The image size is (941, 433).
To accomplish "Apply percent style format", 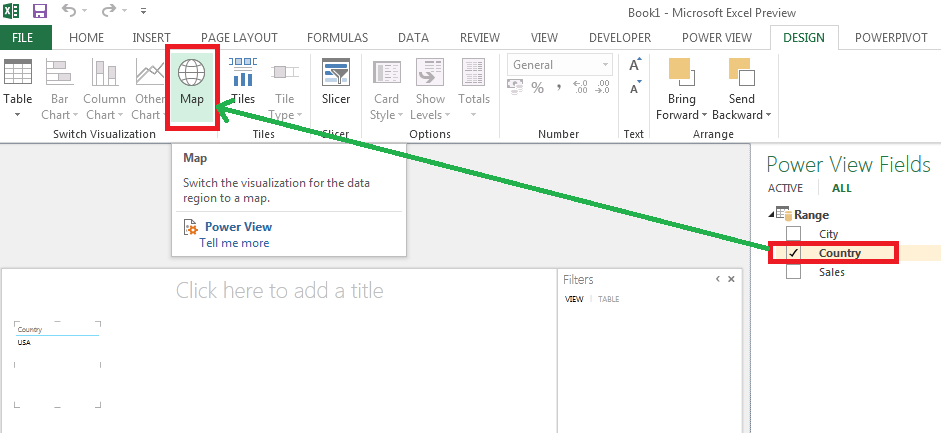I will click(x=537, y=88).
